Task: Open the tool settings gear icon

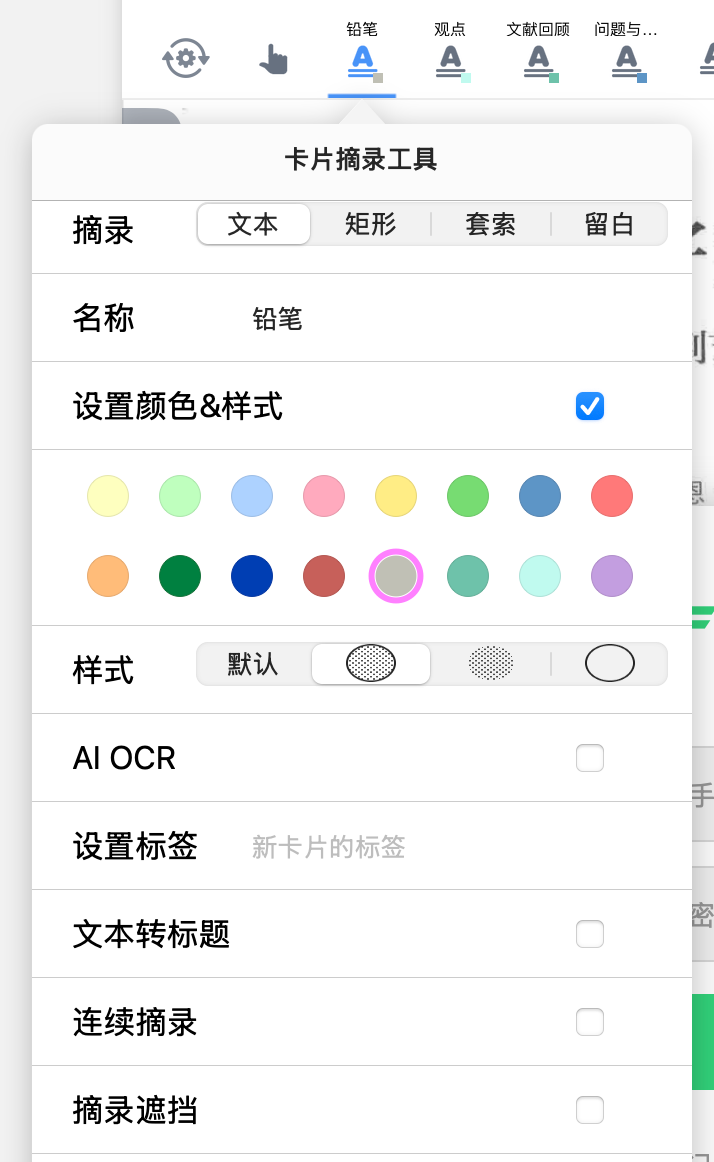Action: (x=185, y=59)
